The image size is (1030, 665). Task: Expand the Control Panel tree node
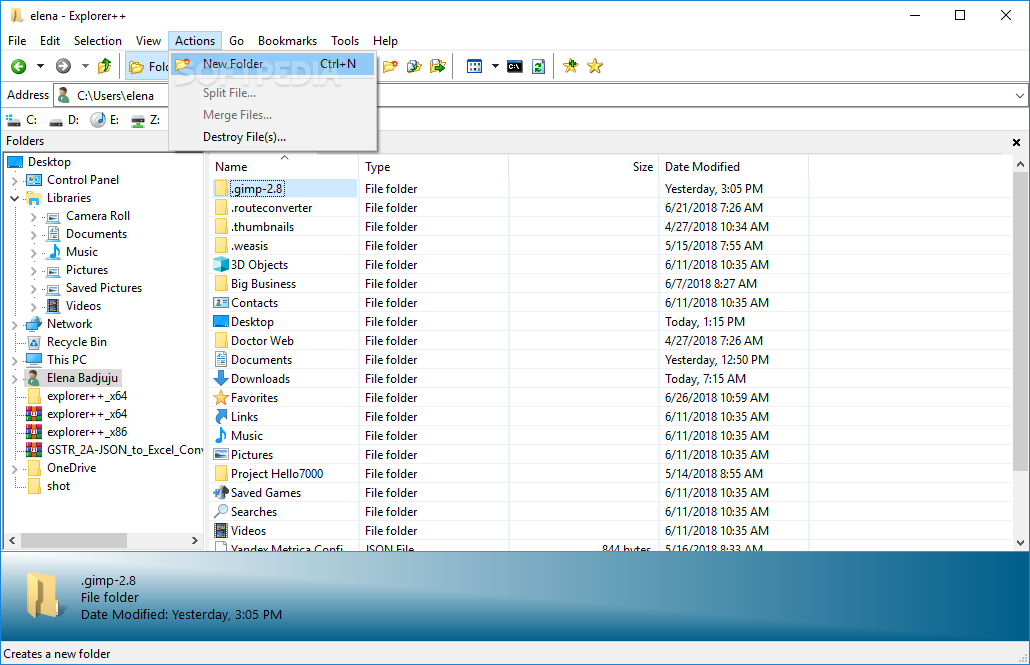point(14,180)
